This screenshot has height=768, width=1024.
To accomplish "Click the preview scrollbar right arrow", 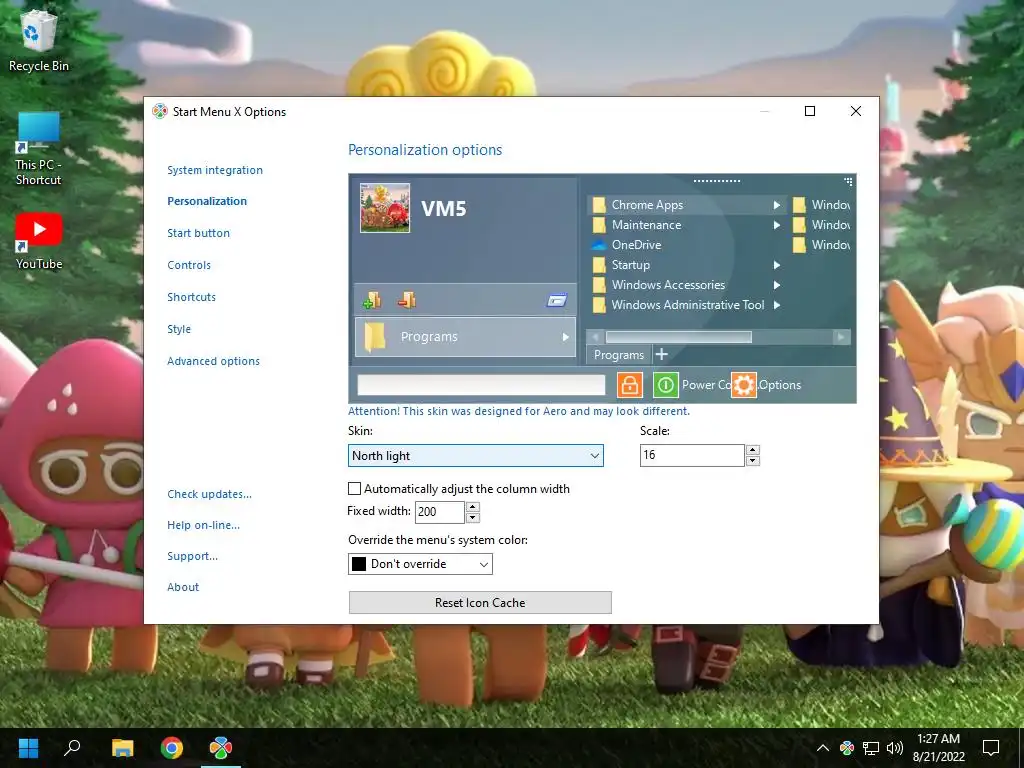I will pos(841,337).
